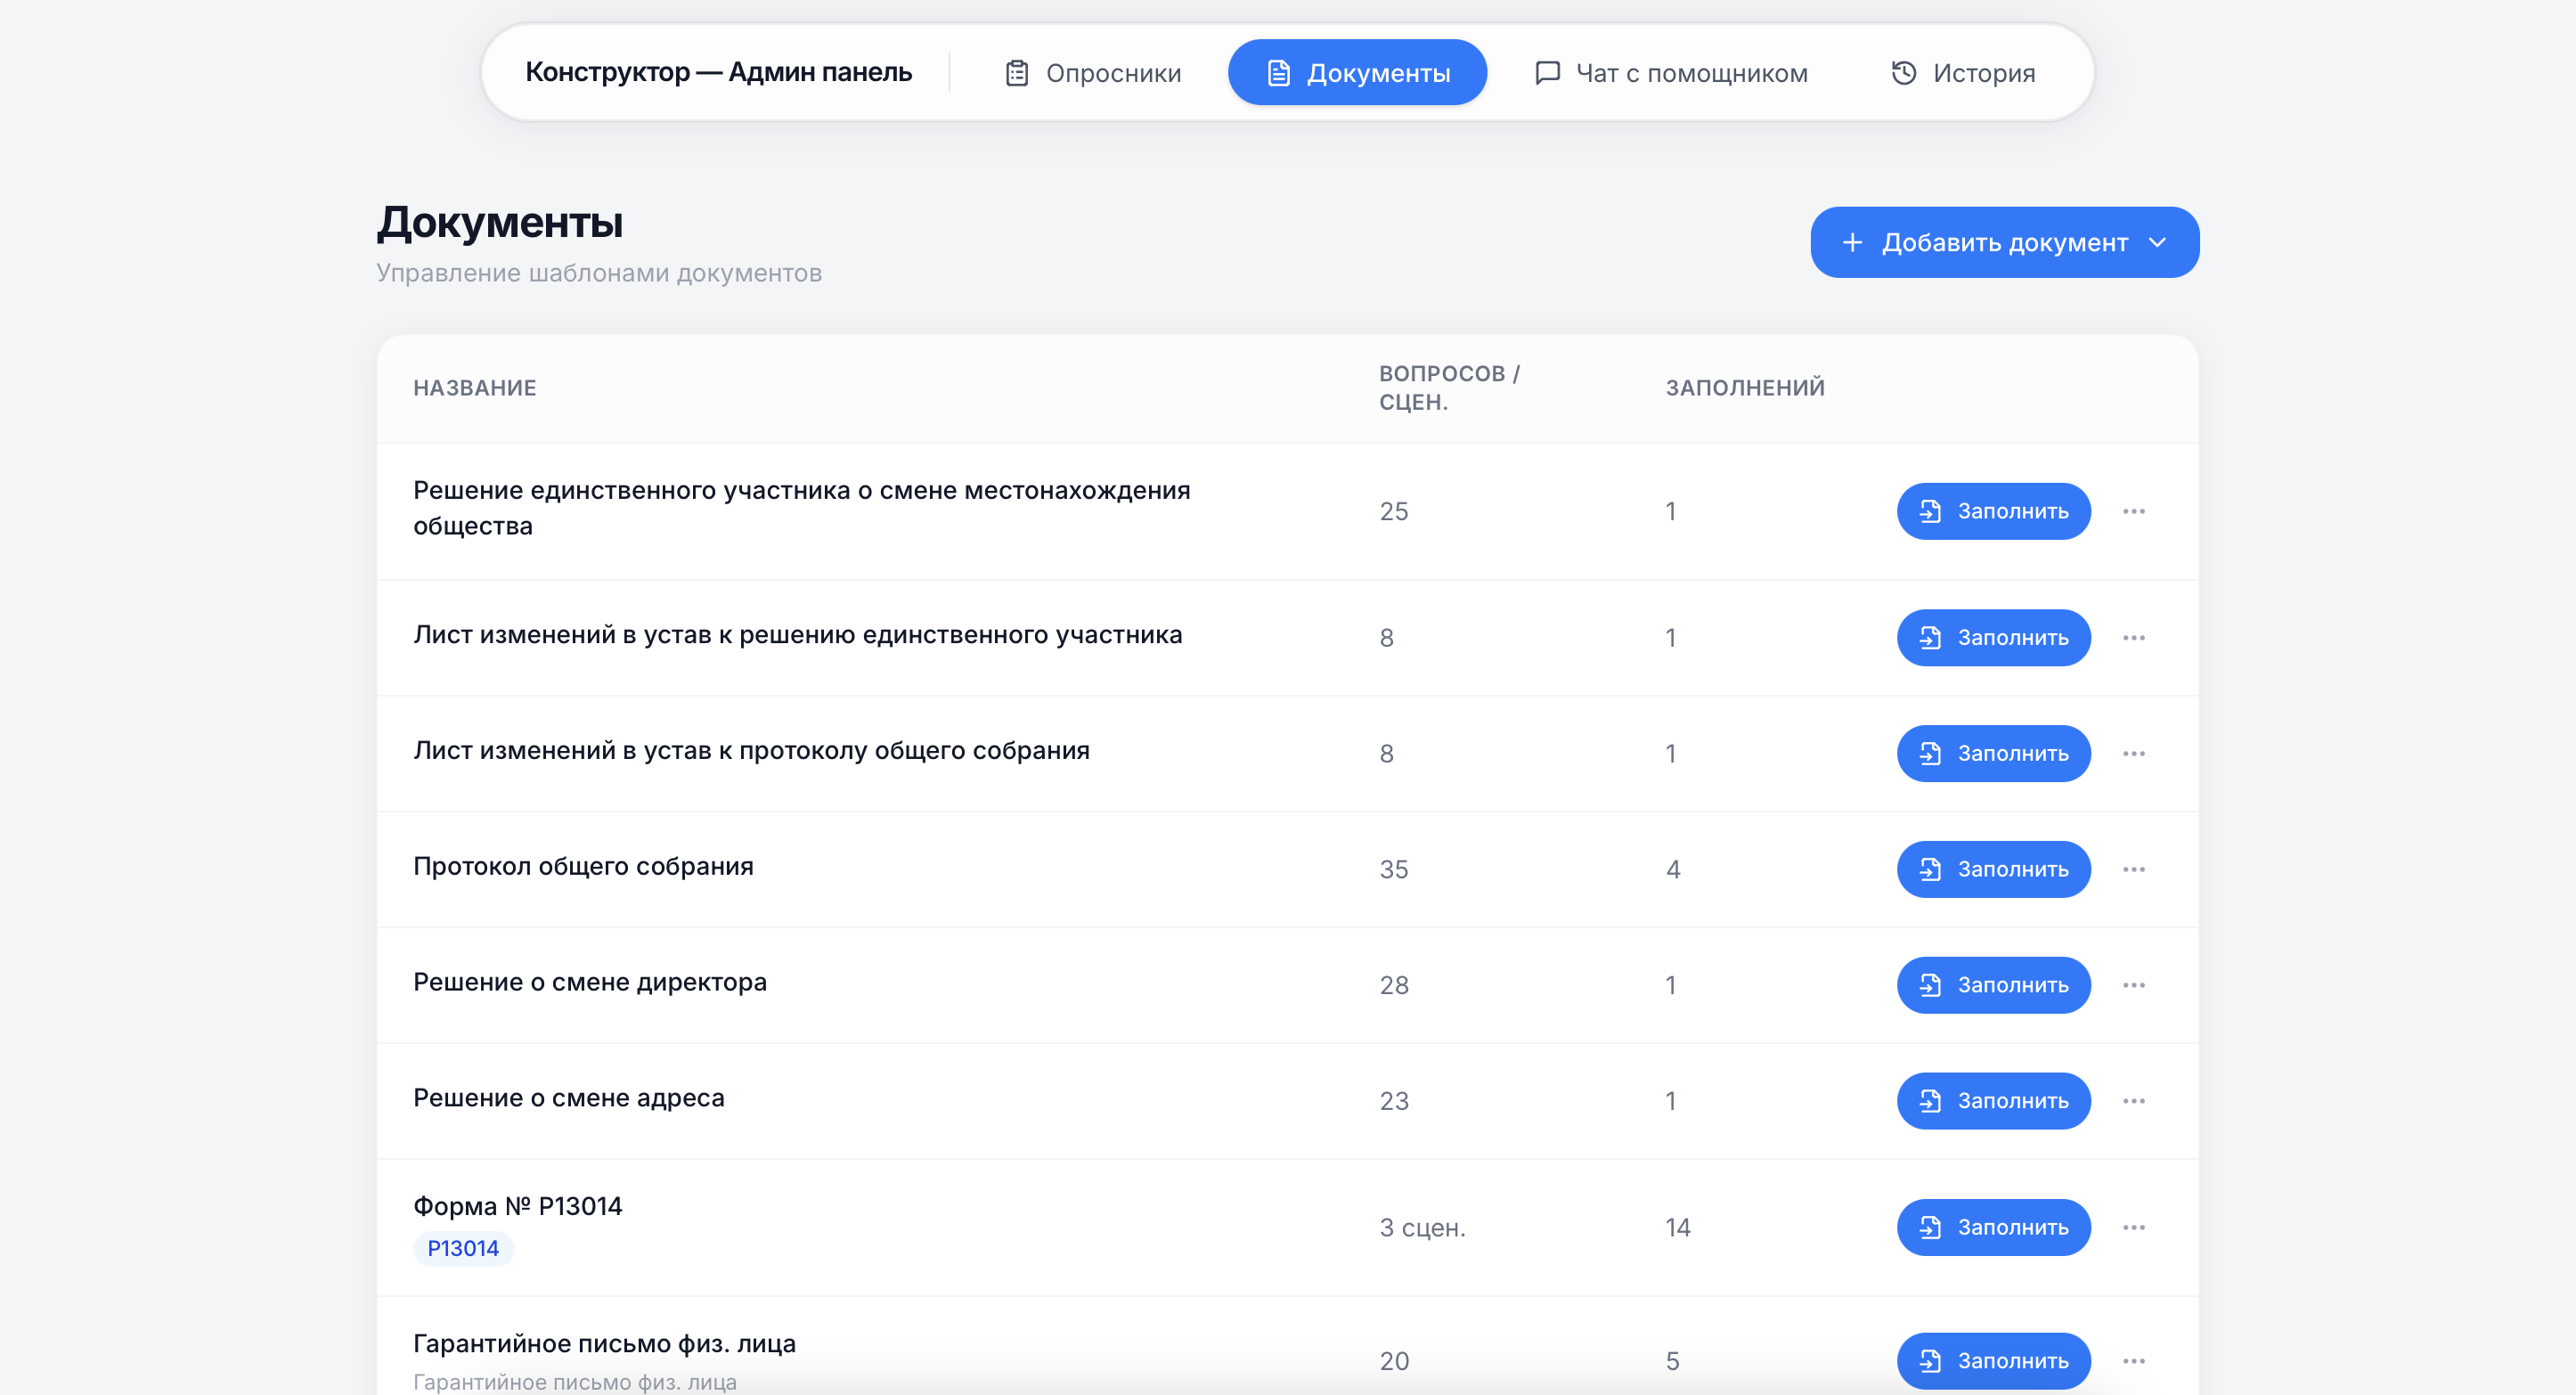Open more options for Решение о смене адреса
The image size is (2576, 1395).
click(x=2134, y=1101)
